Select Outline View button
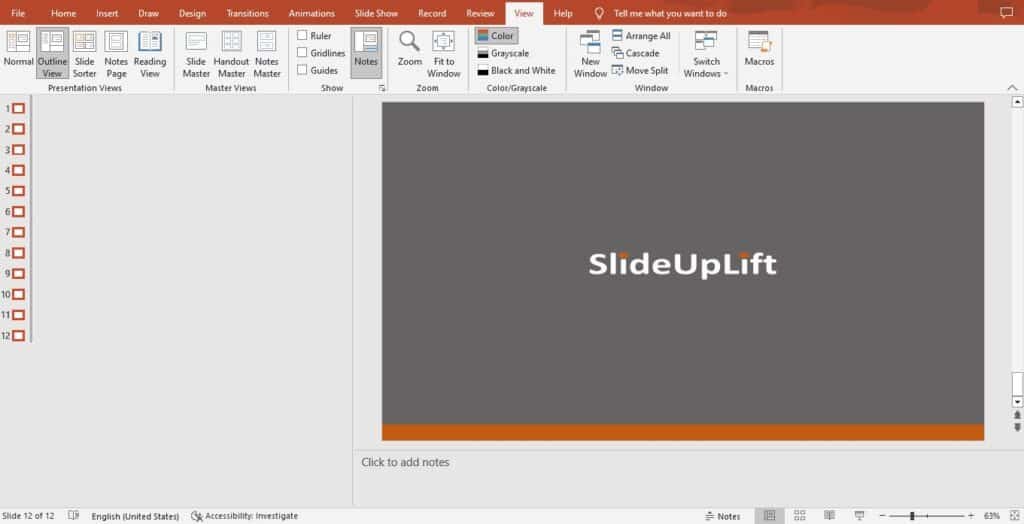This screenshot has width=1024, height=524. [52, 53]
